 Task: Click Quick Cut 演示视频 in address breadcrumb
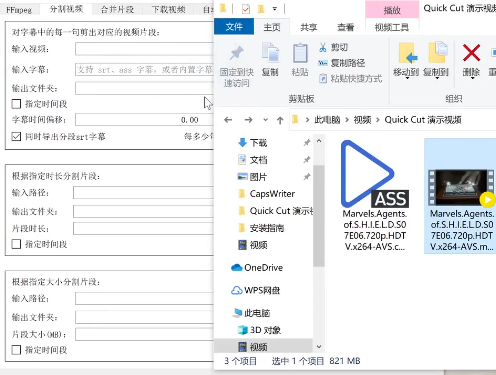(x=423, y=120)
